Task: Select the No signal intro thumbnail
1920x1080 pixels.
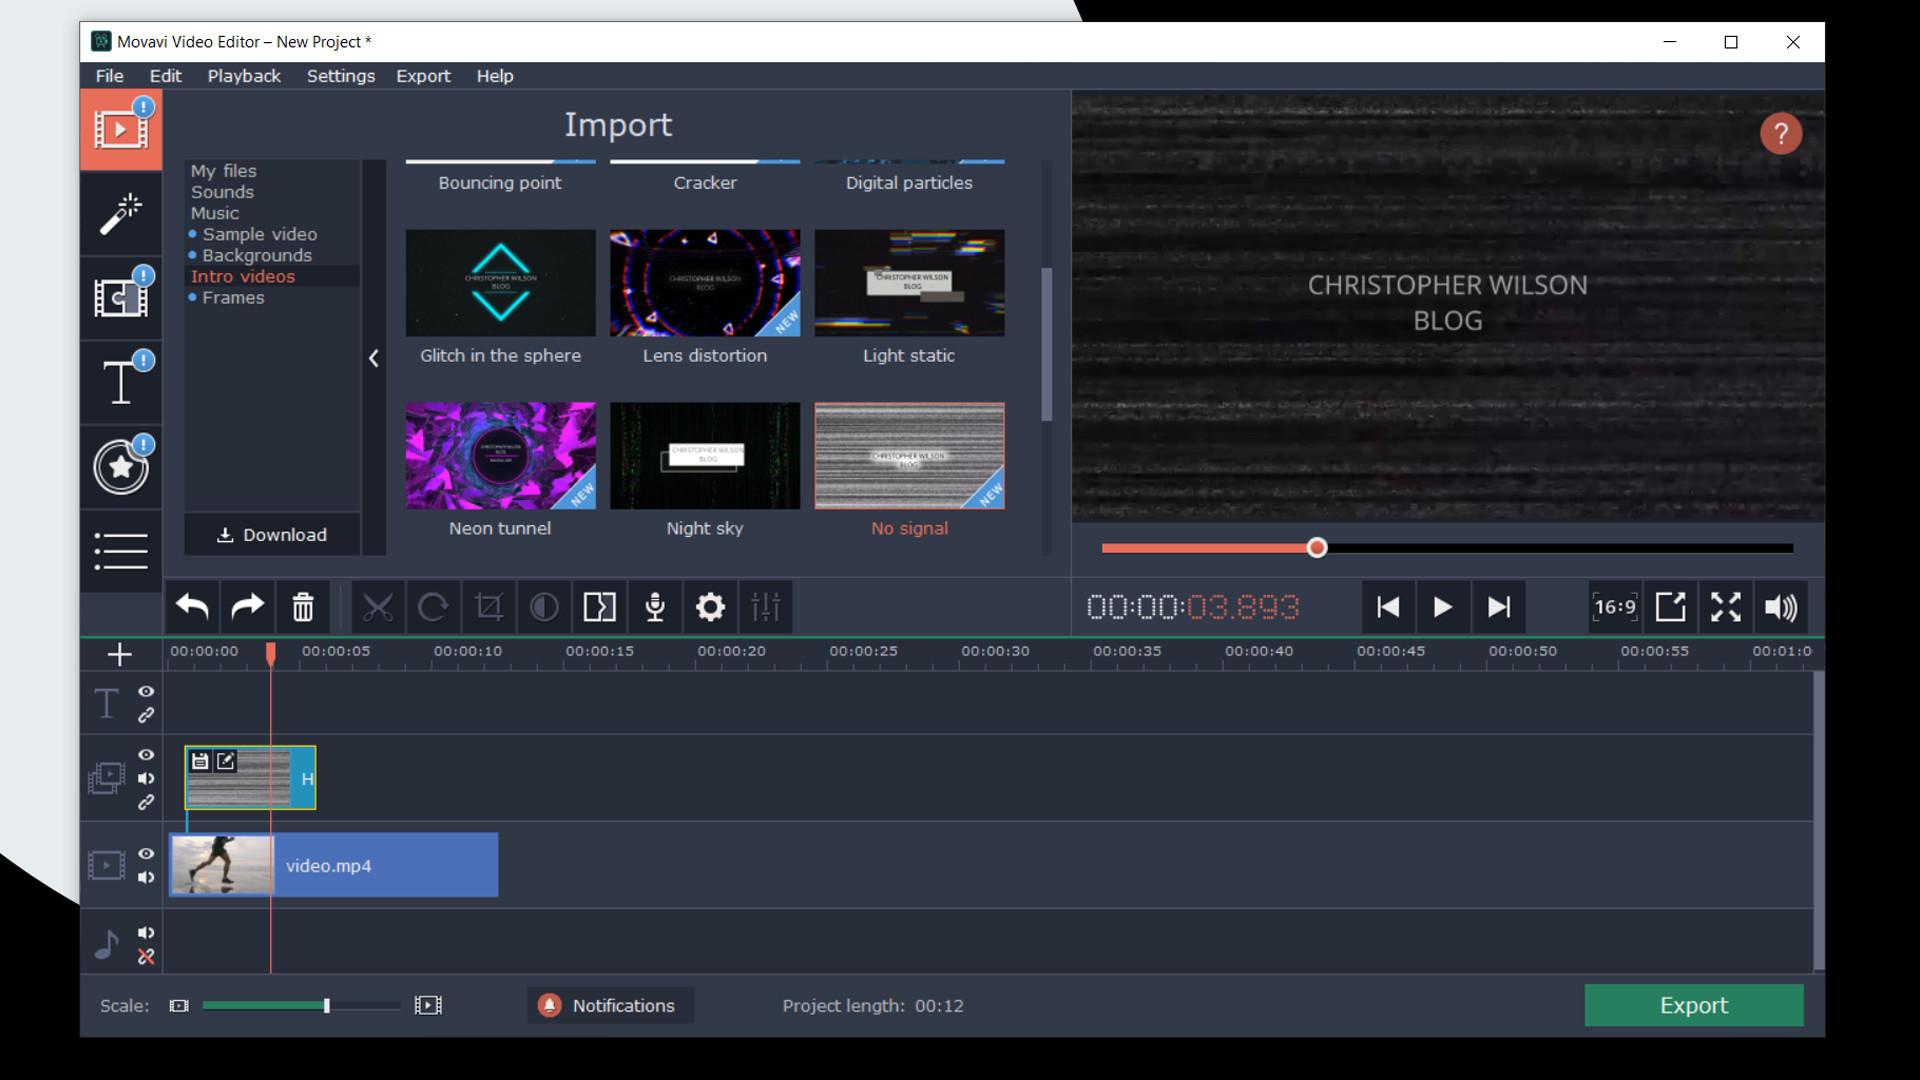Action: coord(909,456)
